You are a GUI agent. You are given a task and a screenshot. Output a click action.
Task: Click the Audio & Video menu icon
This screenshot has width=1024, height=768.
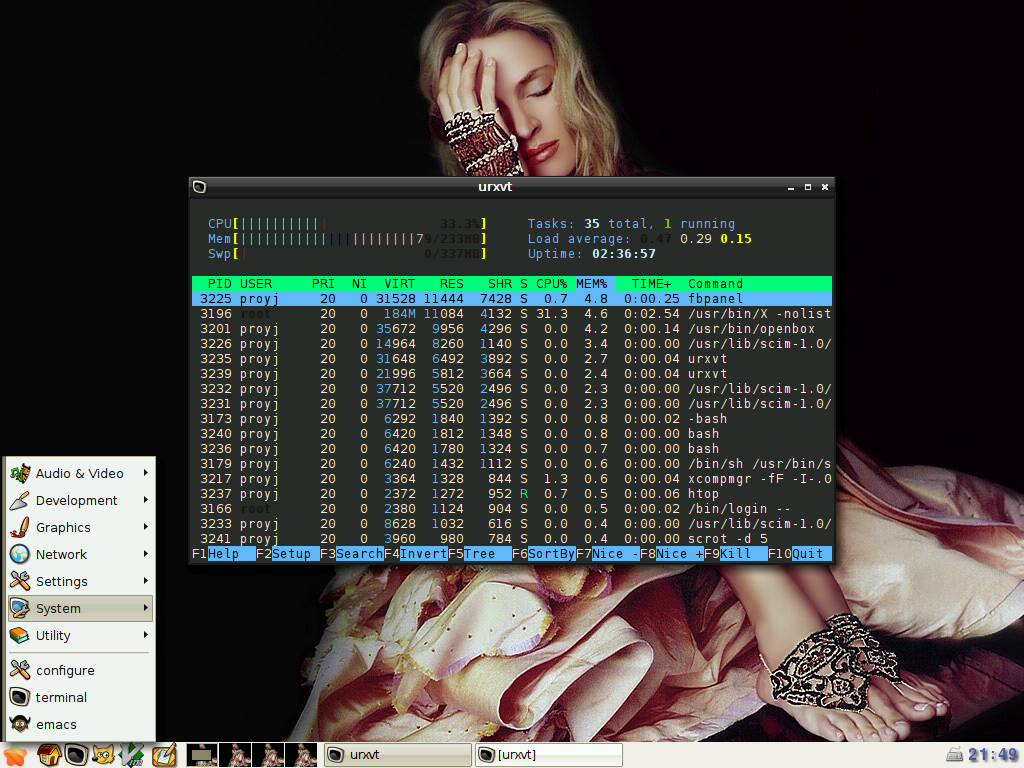tap(20, 473)
